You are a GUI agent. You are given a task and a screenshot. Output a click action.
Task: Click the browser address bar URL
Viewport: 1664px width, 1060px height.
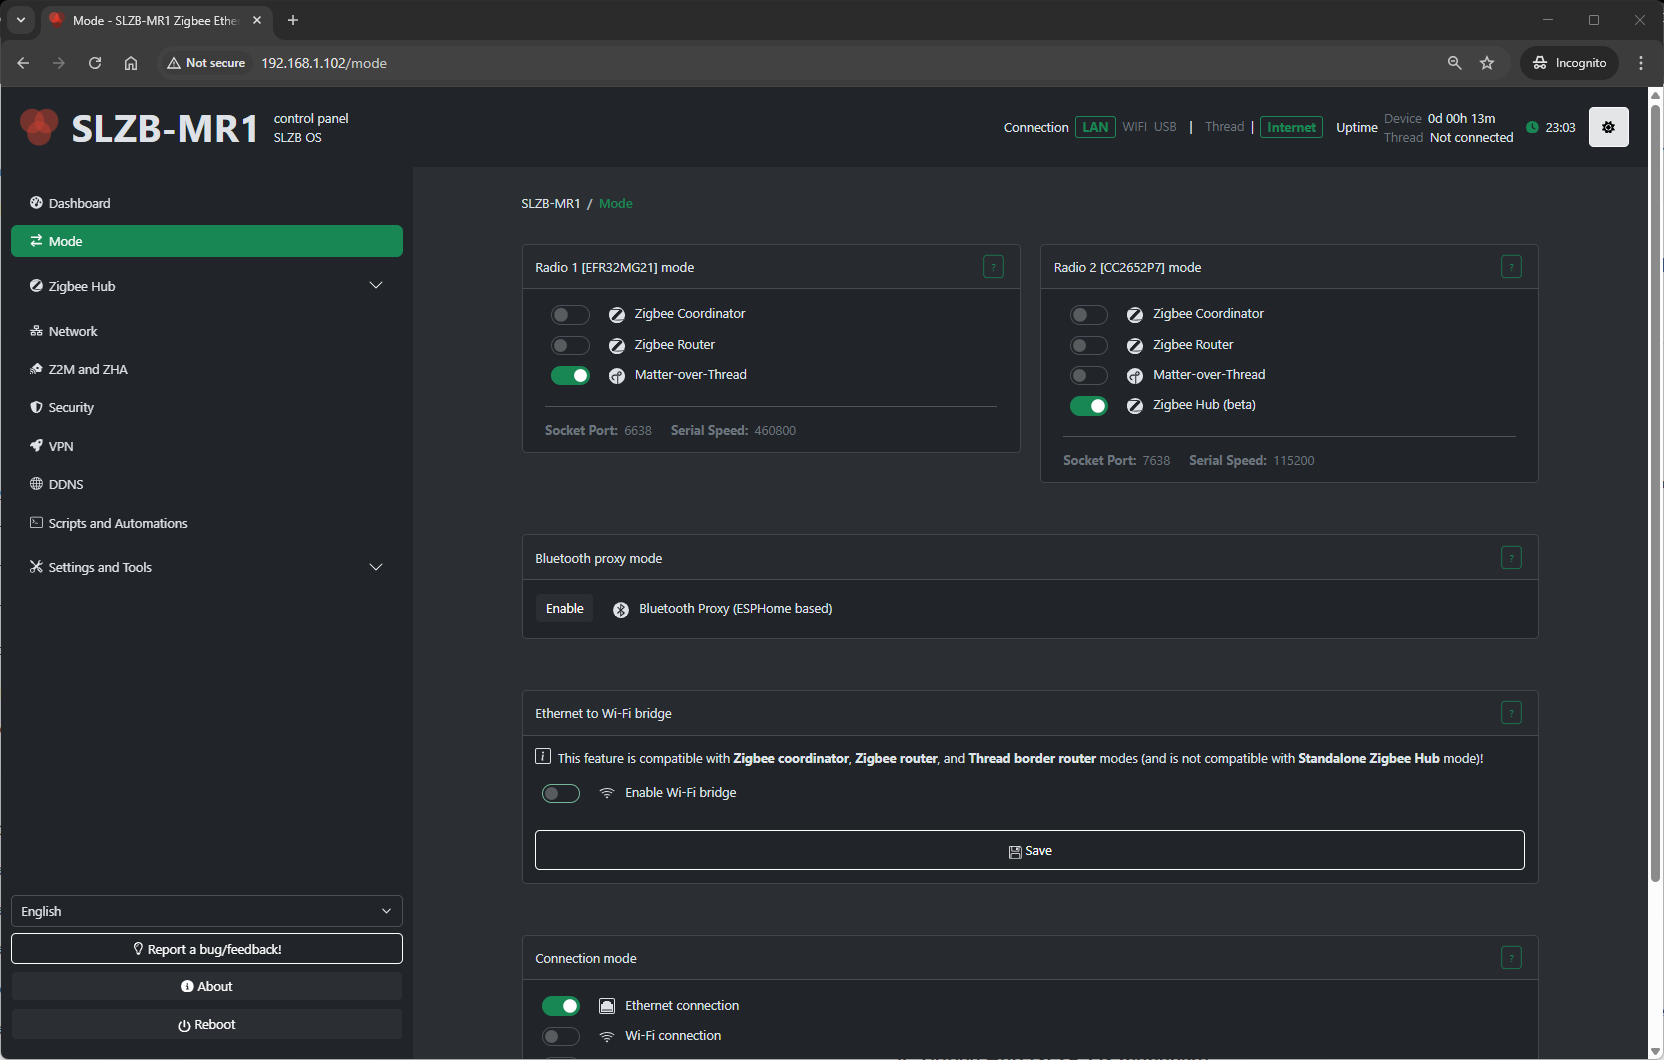pyautogui.click(x=324, y=63)
